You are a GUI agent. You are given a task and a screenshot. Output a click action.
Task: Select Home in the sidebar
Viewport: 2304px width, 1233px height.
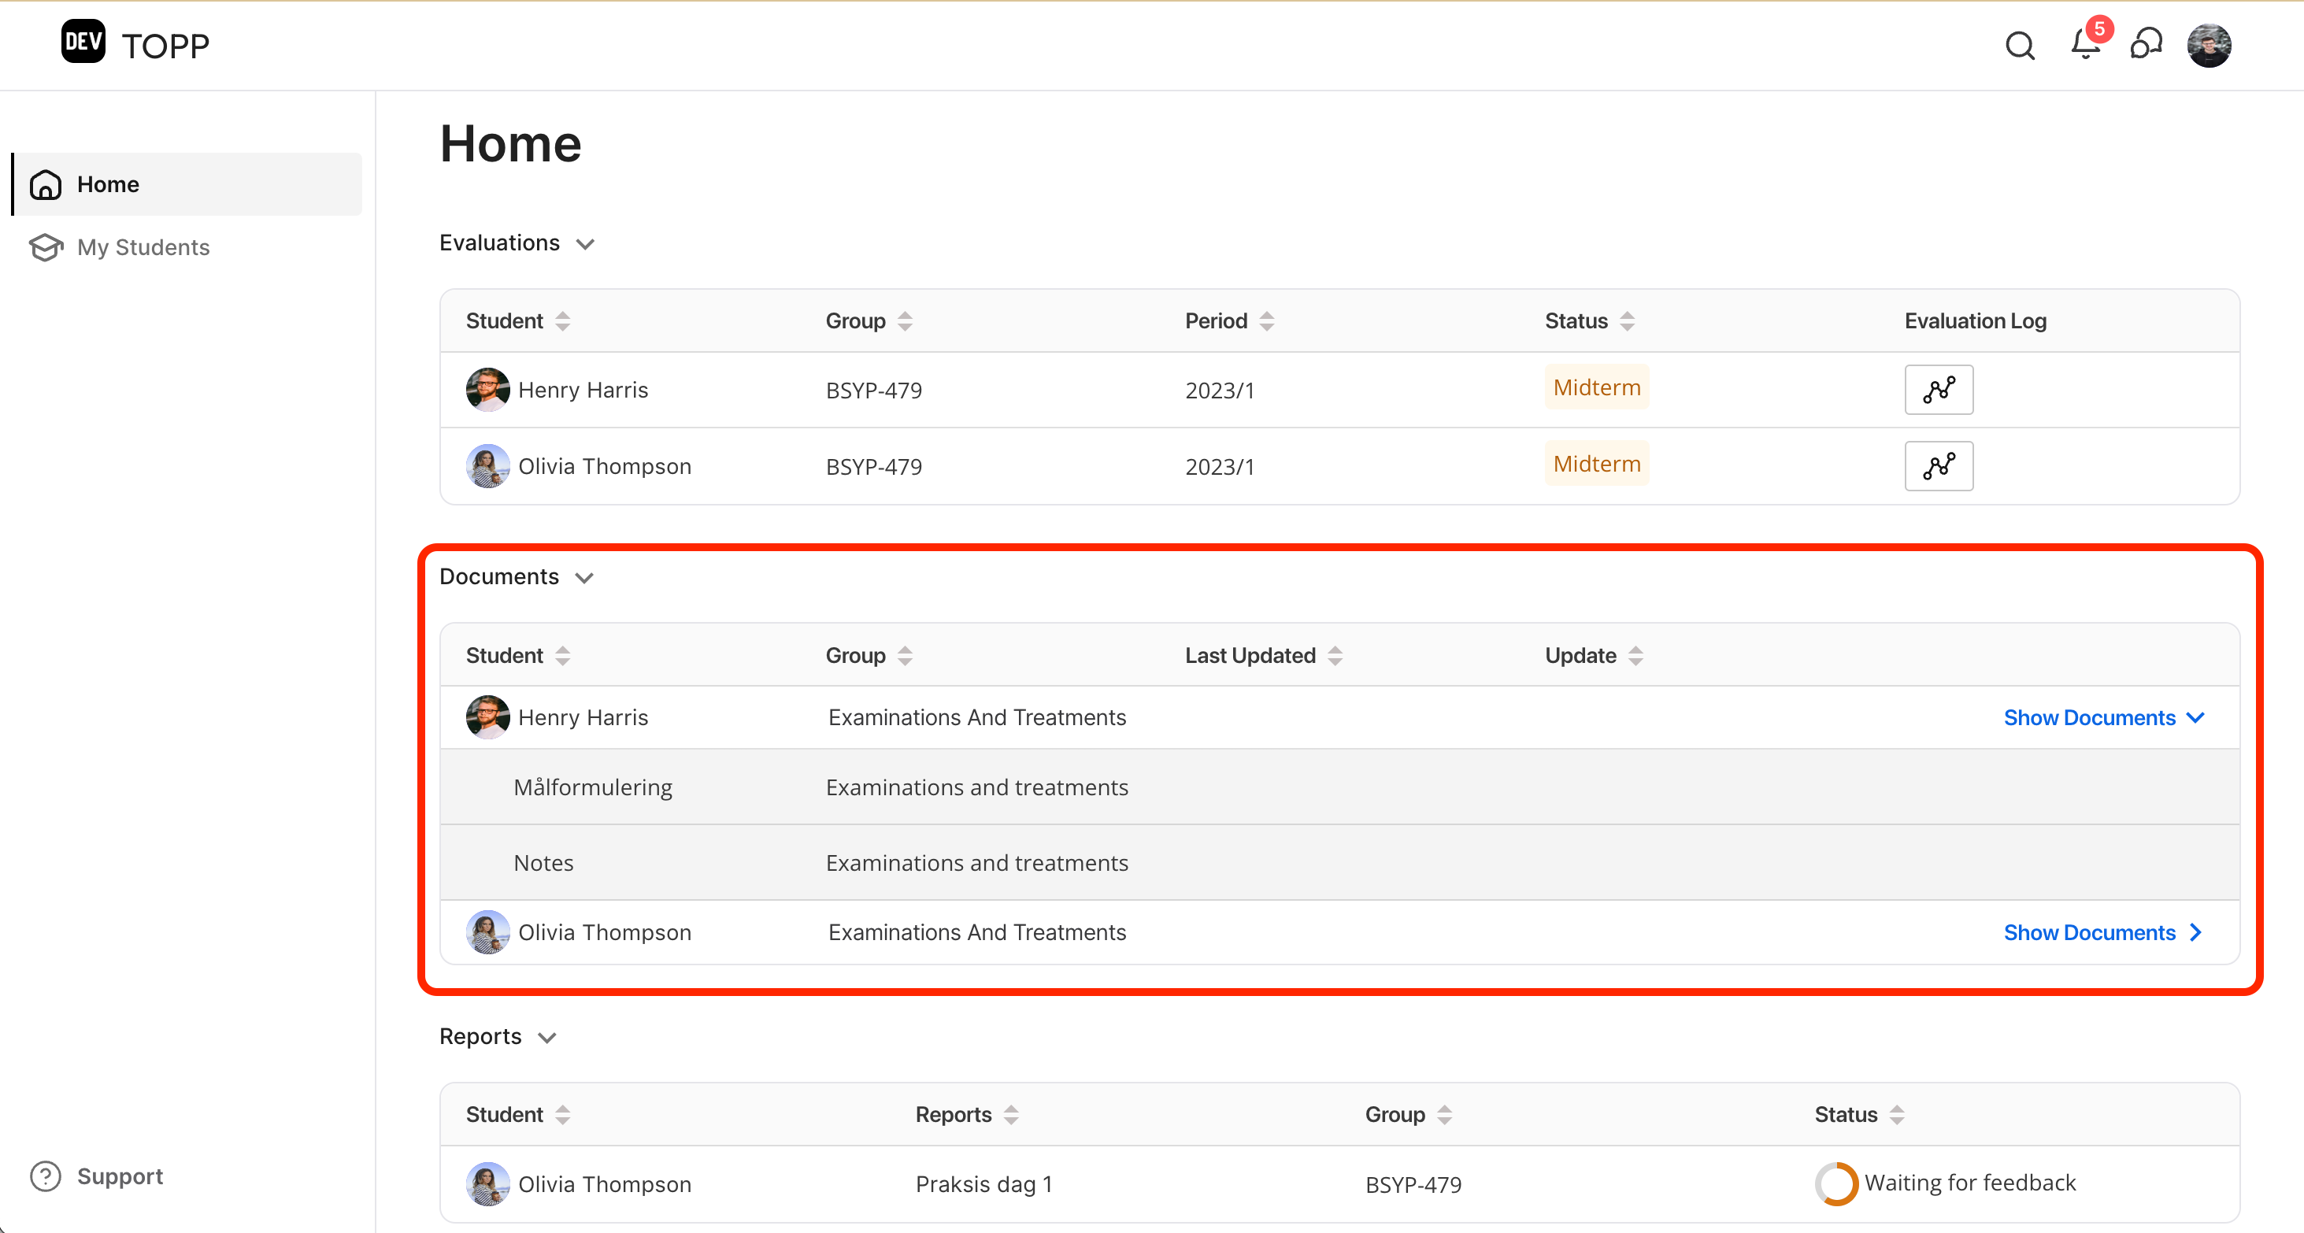(x=108, y=184)
